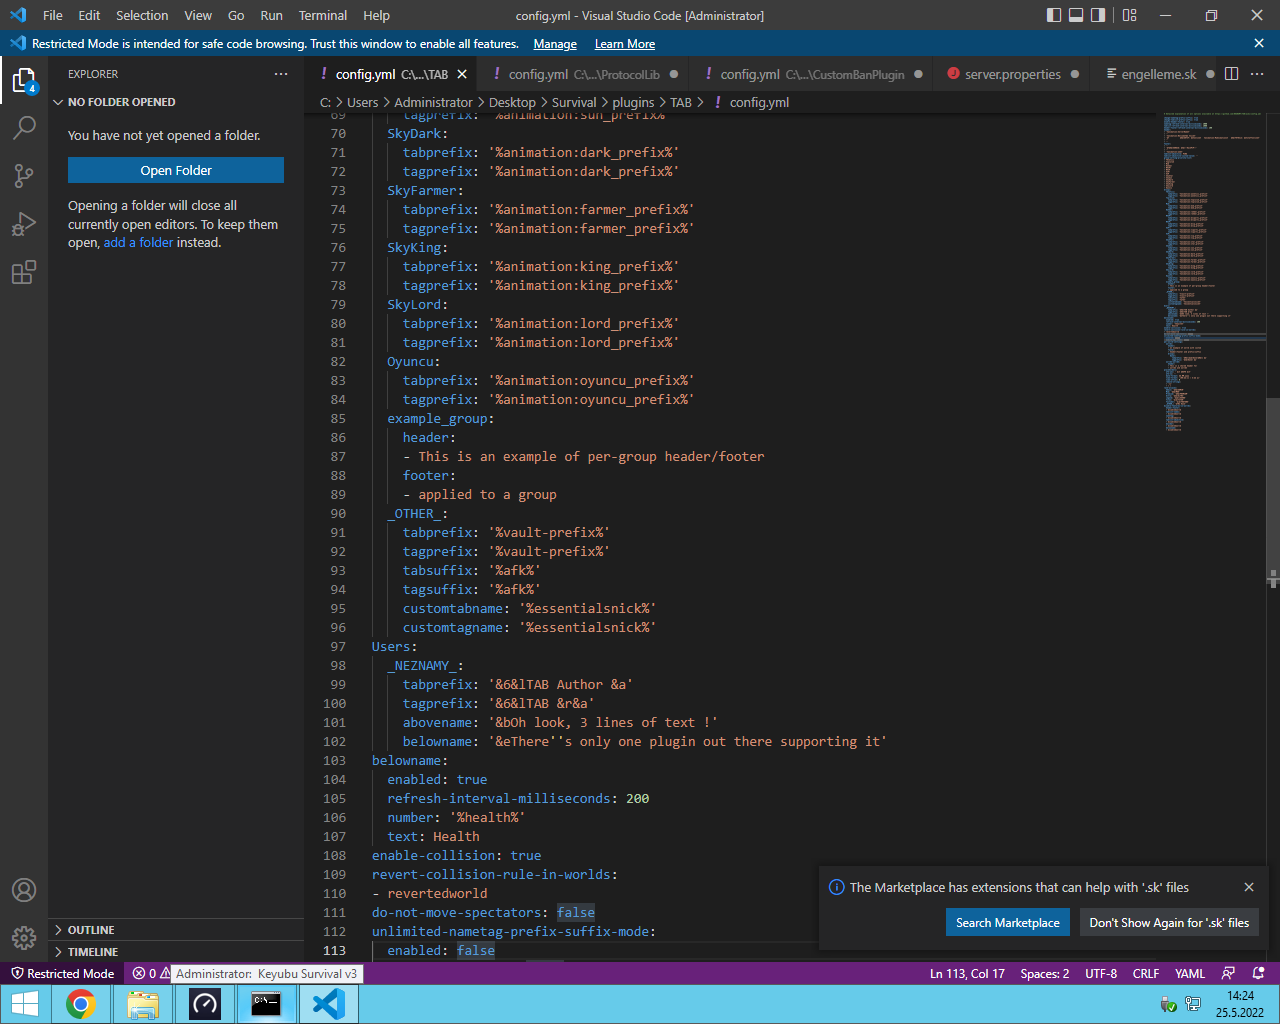Open the Windows Start menu
The image size is (1280, 1024).
pyautogui.click(x=24, y=1004)
